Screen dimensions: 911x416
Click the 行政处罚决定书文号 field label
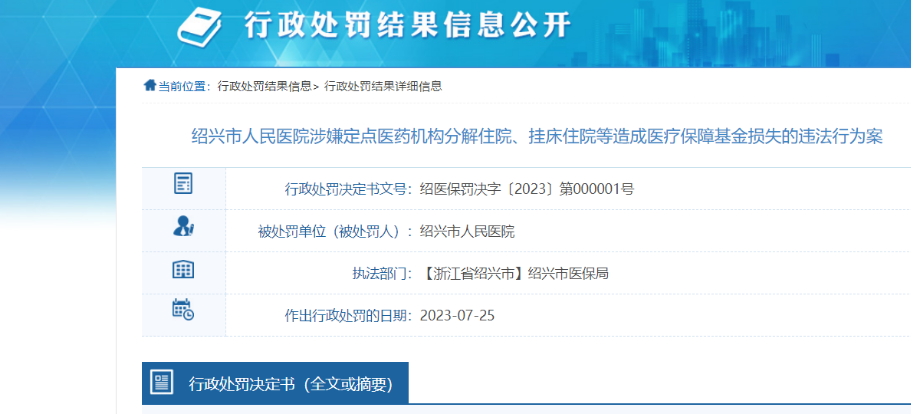[348, 188]
